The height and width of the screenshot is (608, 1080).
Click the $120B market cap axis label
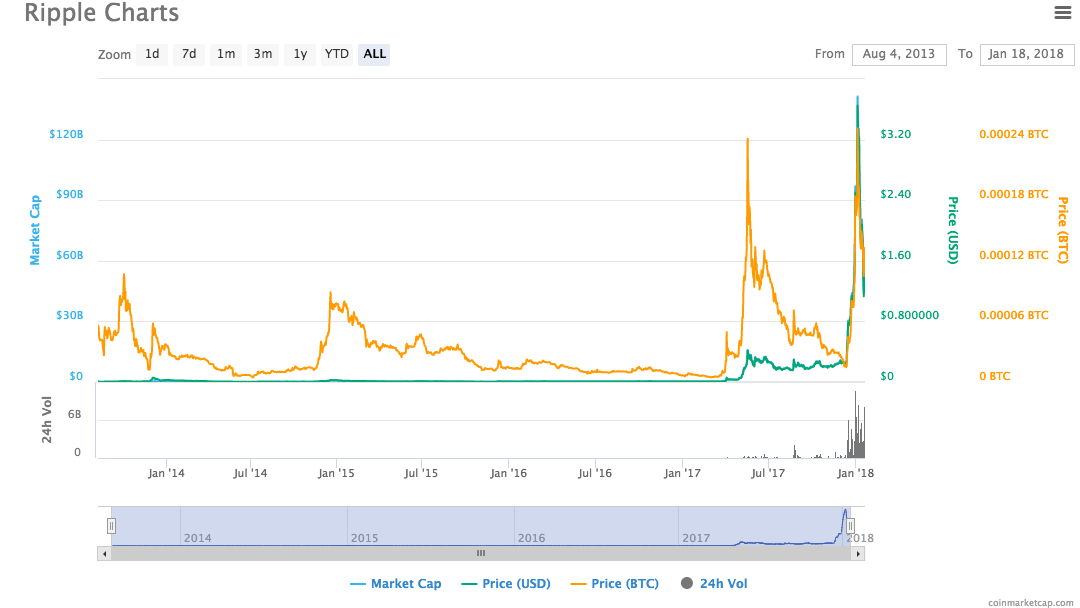[x=66, y=134]
